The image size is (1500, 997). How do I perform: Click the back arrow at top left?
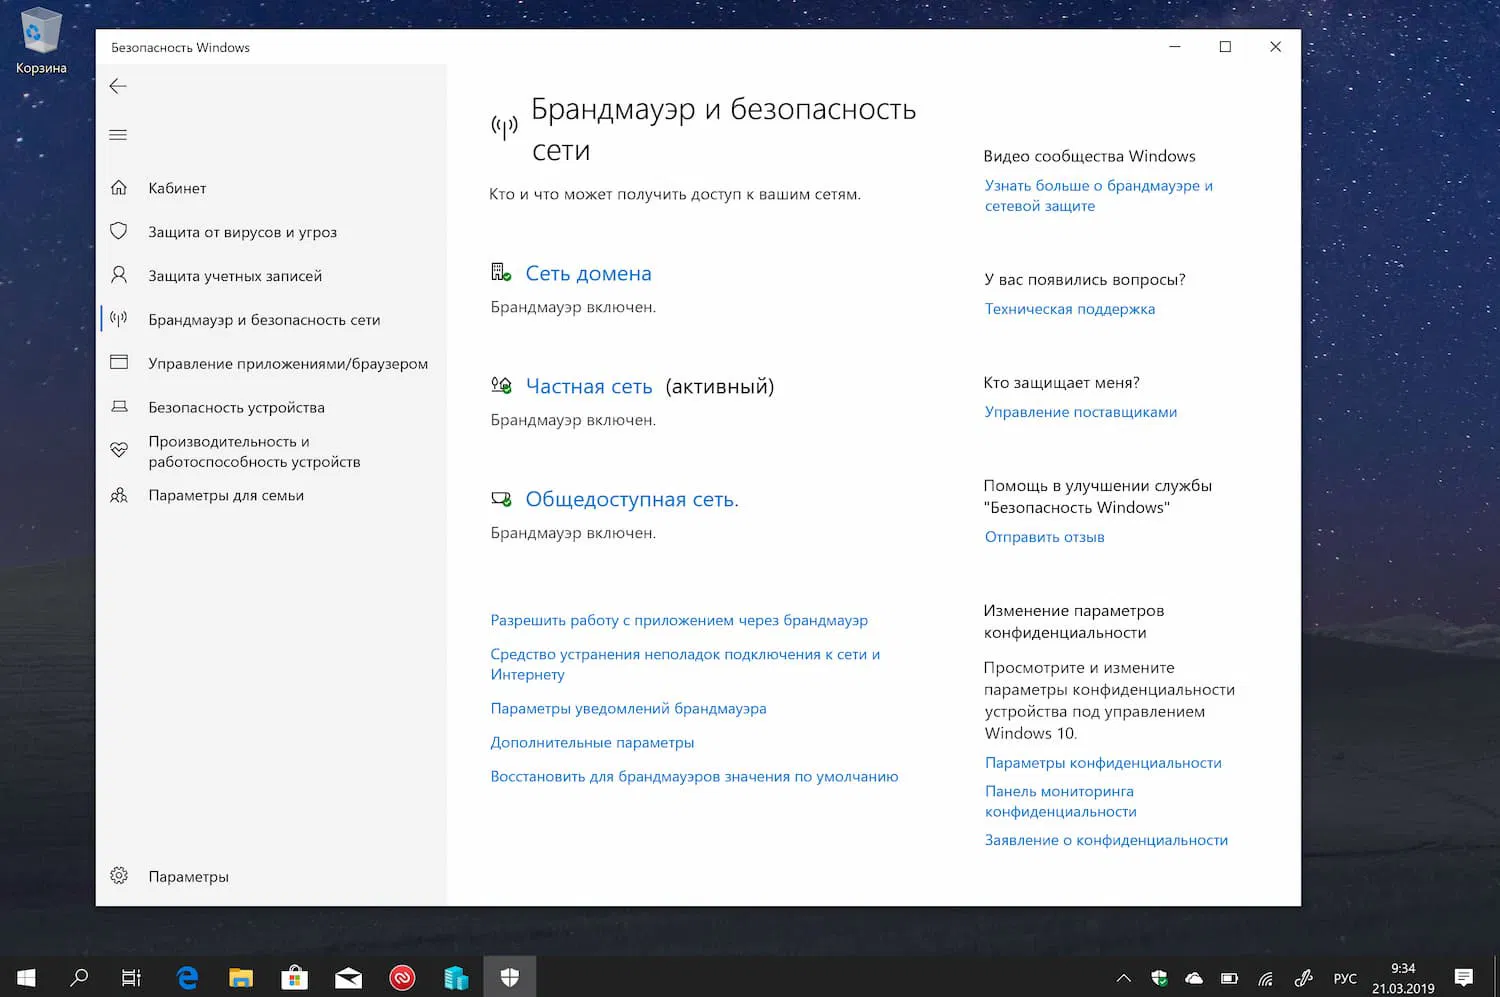[x=117, y=86]
